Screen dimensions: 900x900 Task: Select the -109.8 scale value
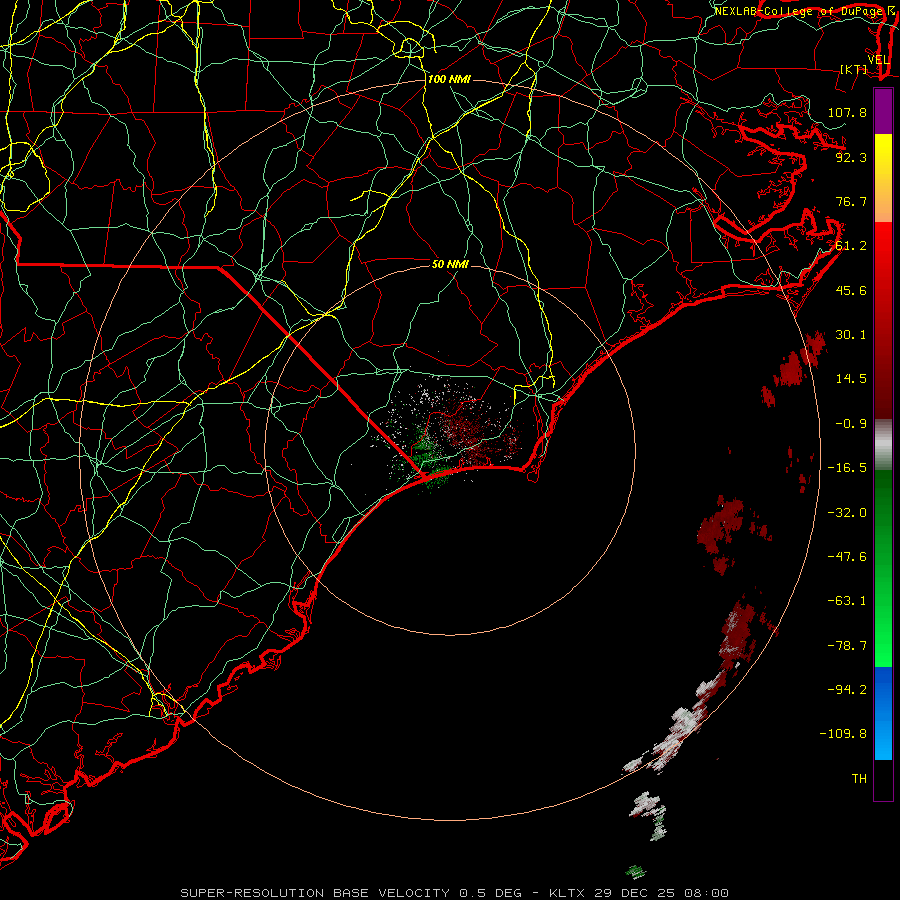843,734
